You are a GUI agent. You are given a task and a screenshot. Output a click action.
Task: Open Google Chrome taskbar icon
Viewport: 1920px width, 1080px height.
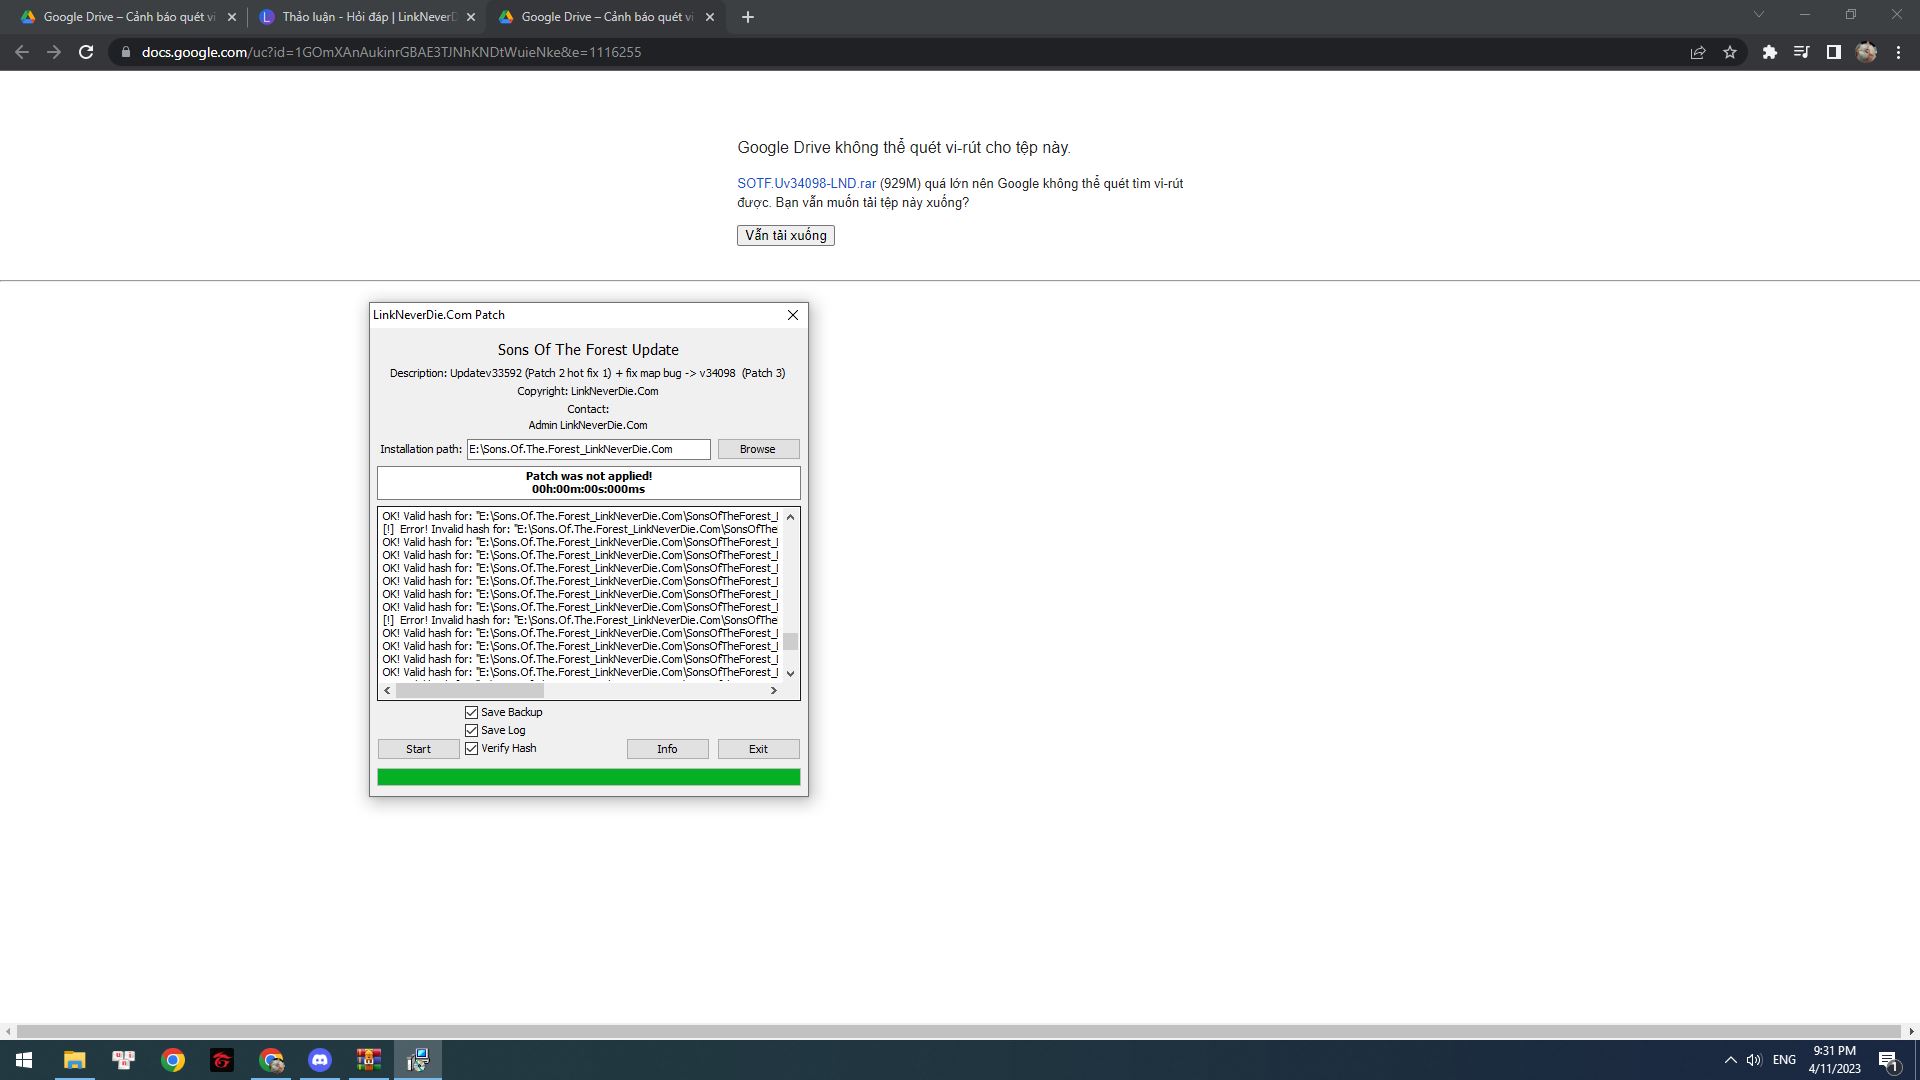[173, 1060]
